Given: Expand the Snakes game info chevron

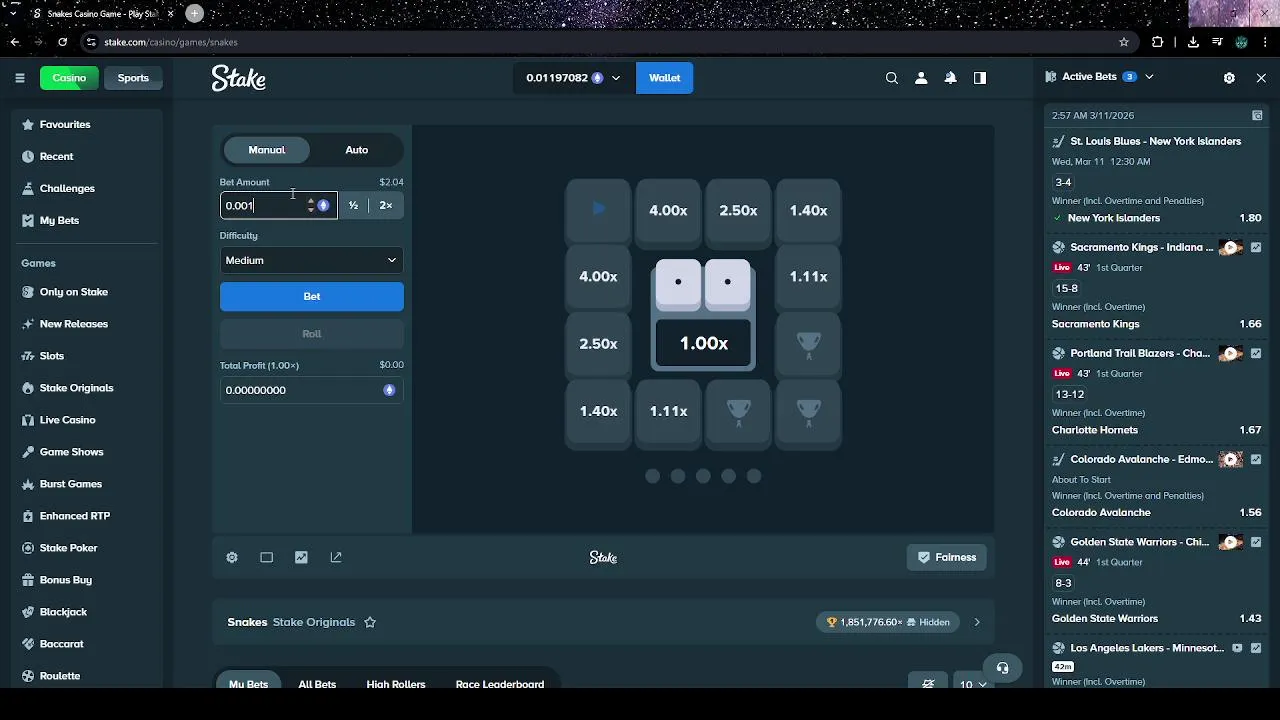Looking at the screenshot, I should 977,622.
